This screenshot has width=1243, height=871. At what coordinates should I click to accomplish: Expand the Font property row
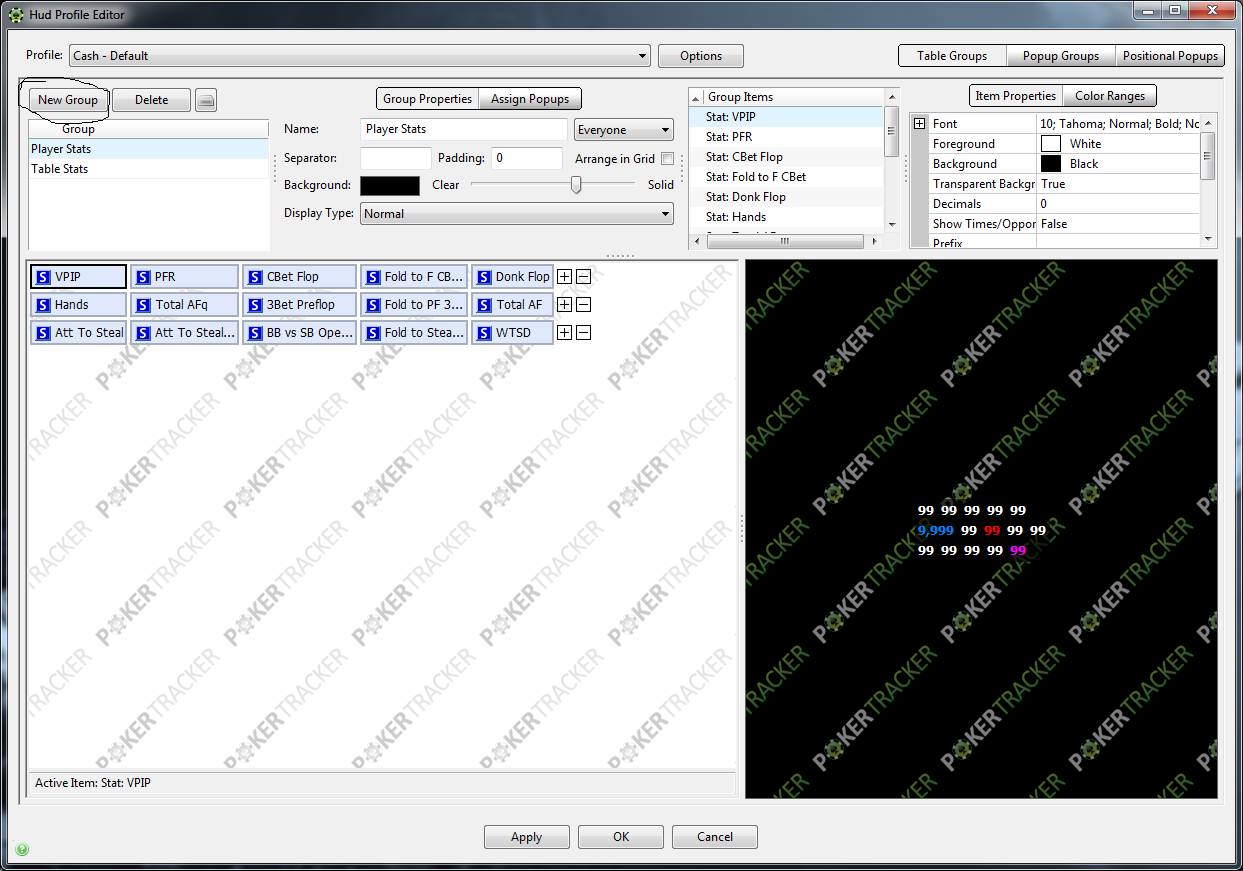pyautogui.click(x=919, y=124)
